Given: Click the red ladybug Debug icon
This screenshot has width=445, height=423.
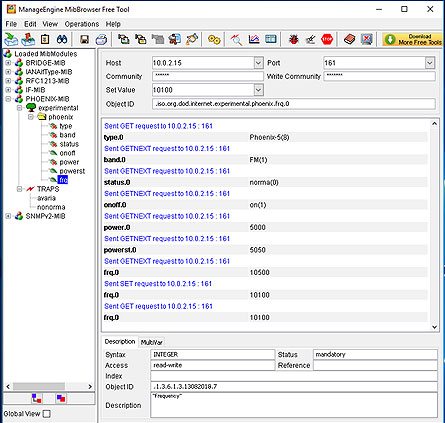Looking at the screenshot, I should 294,39.
